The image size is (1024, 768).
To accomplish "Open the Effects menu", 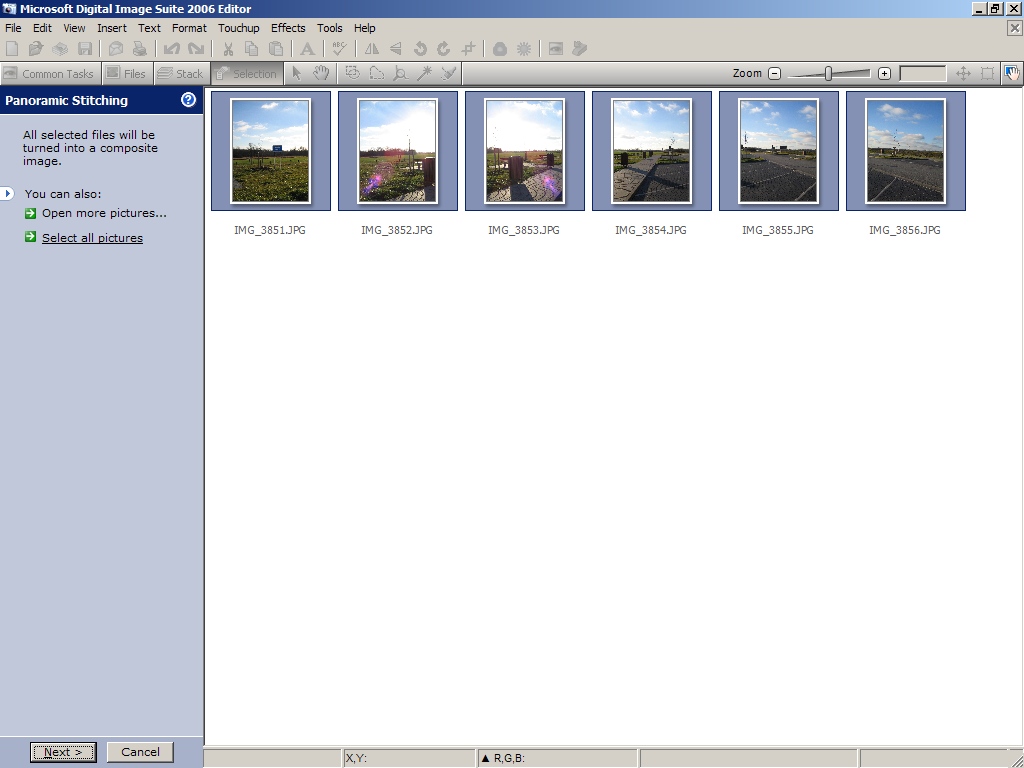I will [288, 28].
